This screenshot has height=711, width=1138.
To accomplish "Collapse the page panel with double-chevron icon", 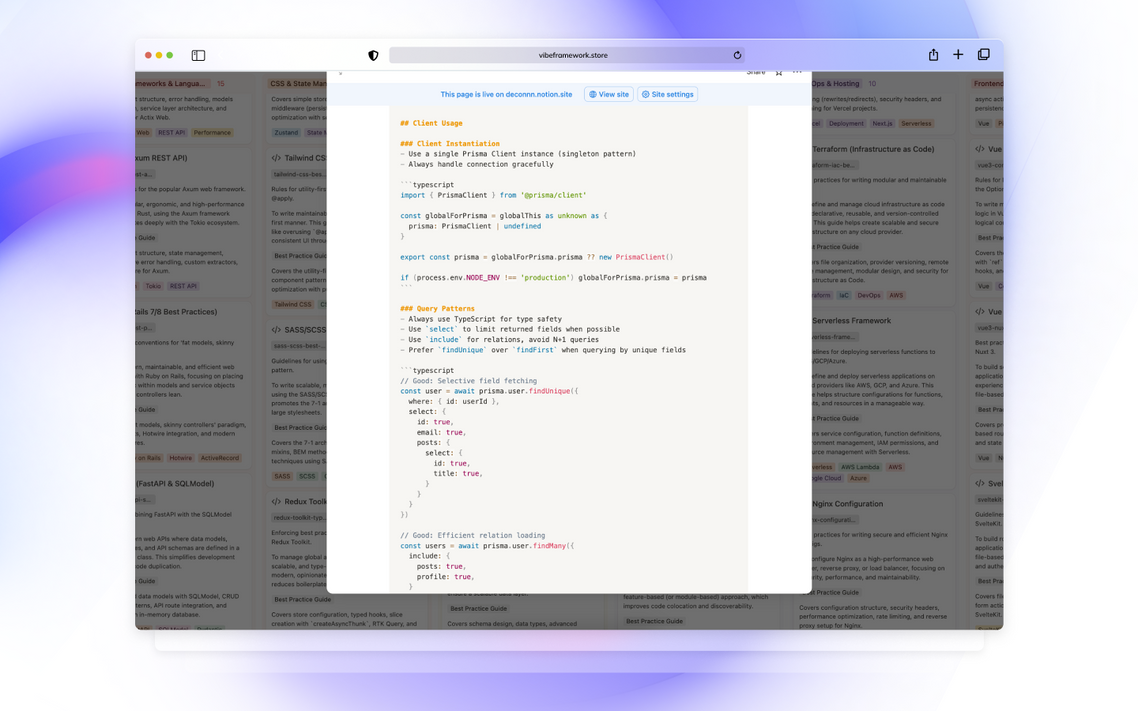I will point(340,73).
